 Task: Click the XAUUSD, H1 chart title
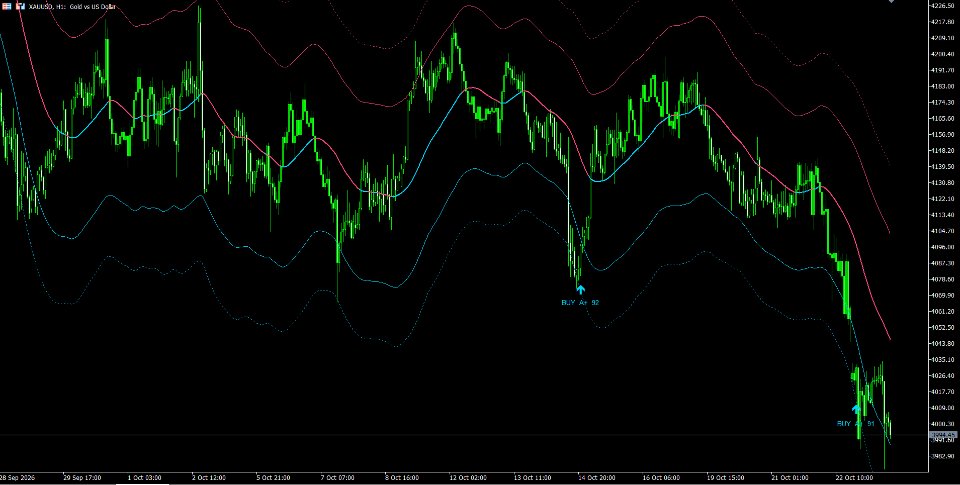pyautogui.click(x=72, y=6)
